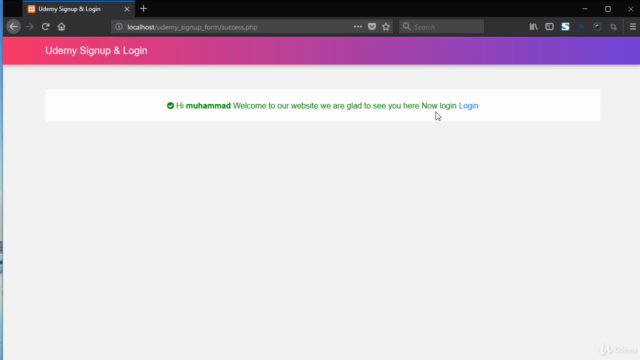
Task: Maximize the browser window
Action: 608,9
